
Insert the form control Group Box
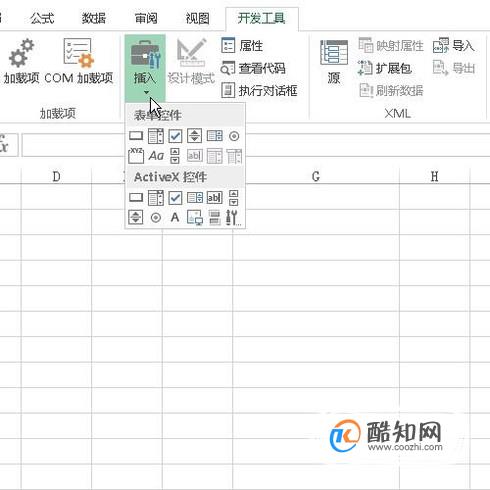[136, 155]
